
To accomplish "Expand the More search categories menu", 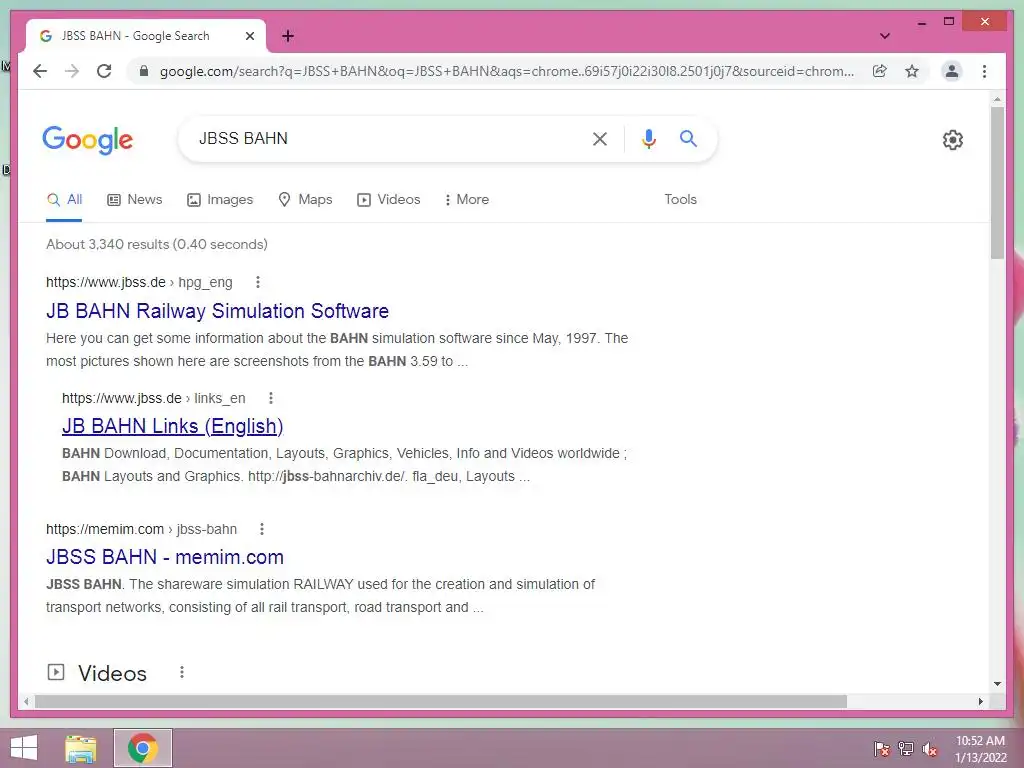I will [x=466, y=200].
